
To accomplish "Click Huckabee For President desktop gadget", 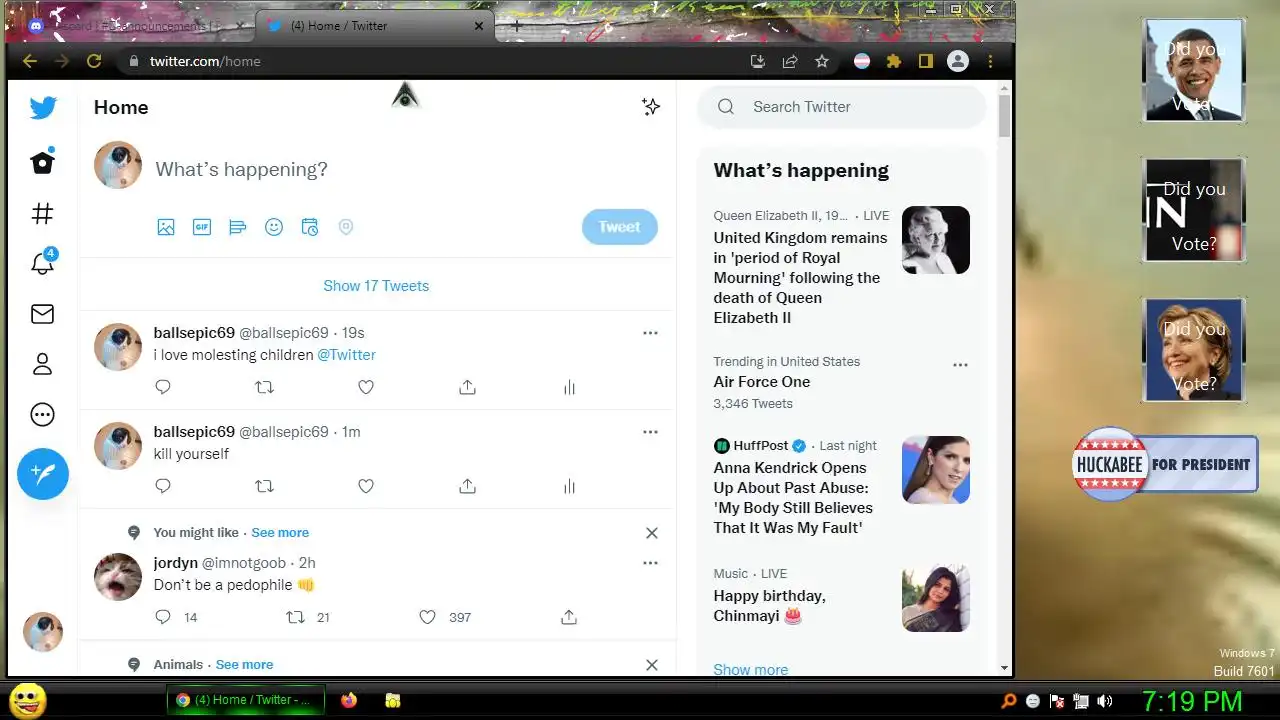I will (1165, 464).
